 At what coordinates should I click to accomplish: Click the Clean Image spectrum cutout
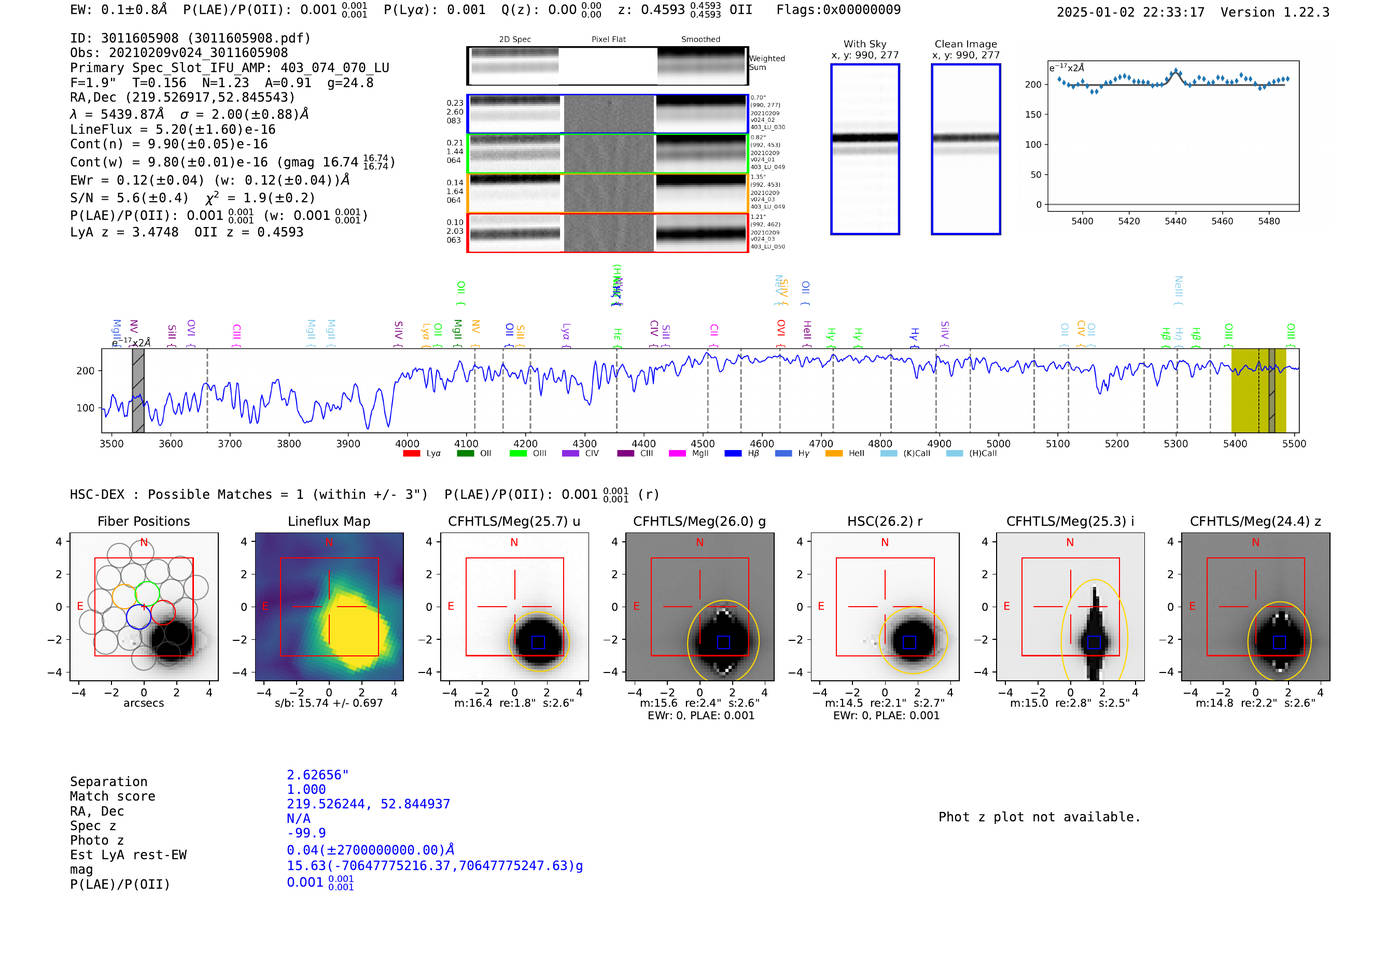tap(966, 149)
